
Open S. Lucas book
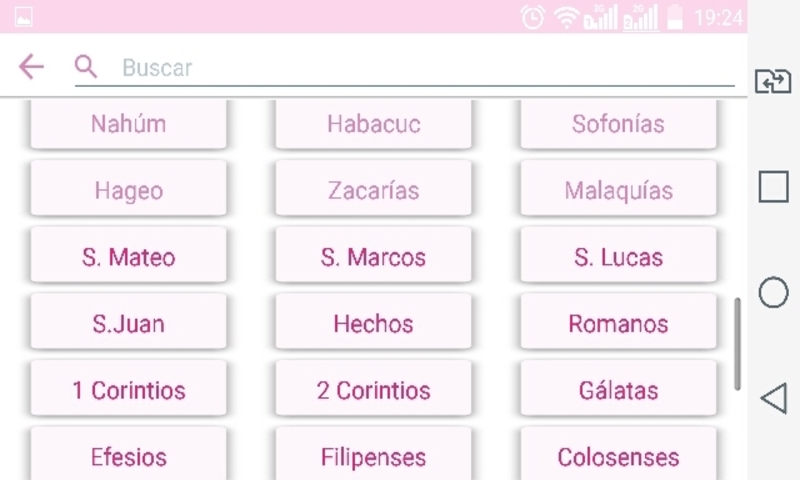pos(618,257)
